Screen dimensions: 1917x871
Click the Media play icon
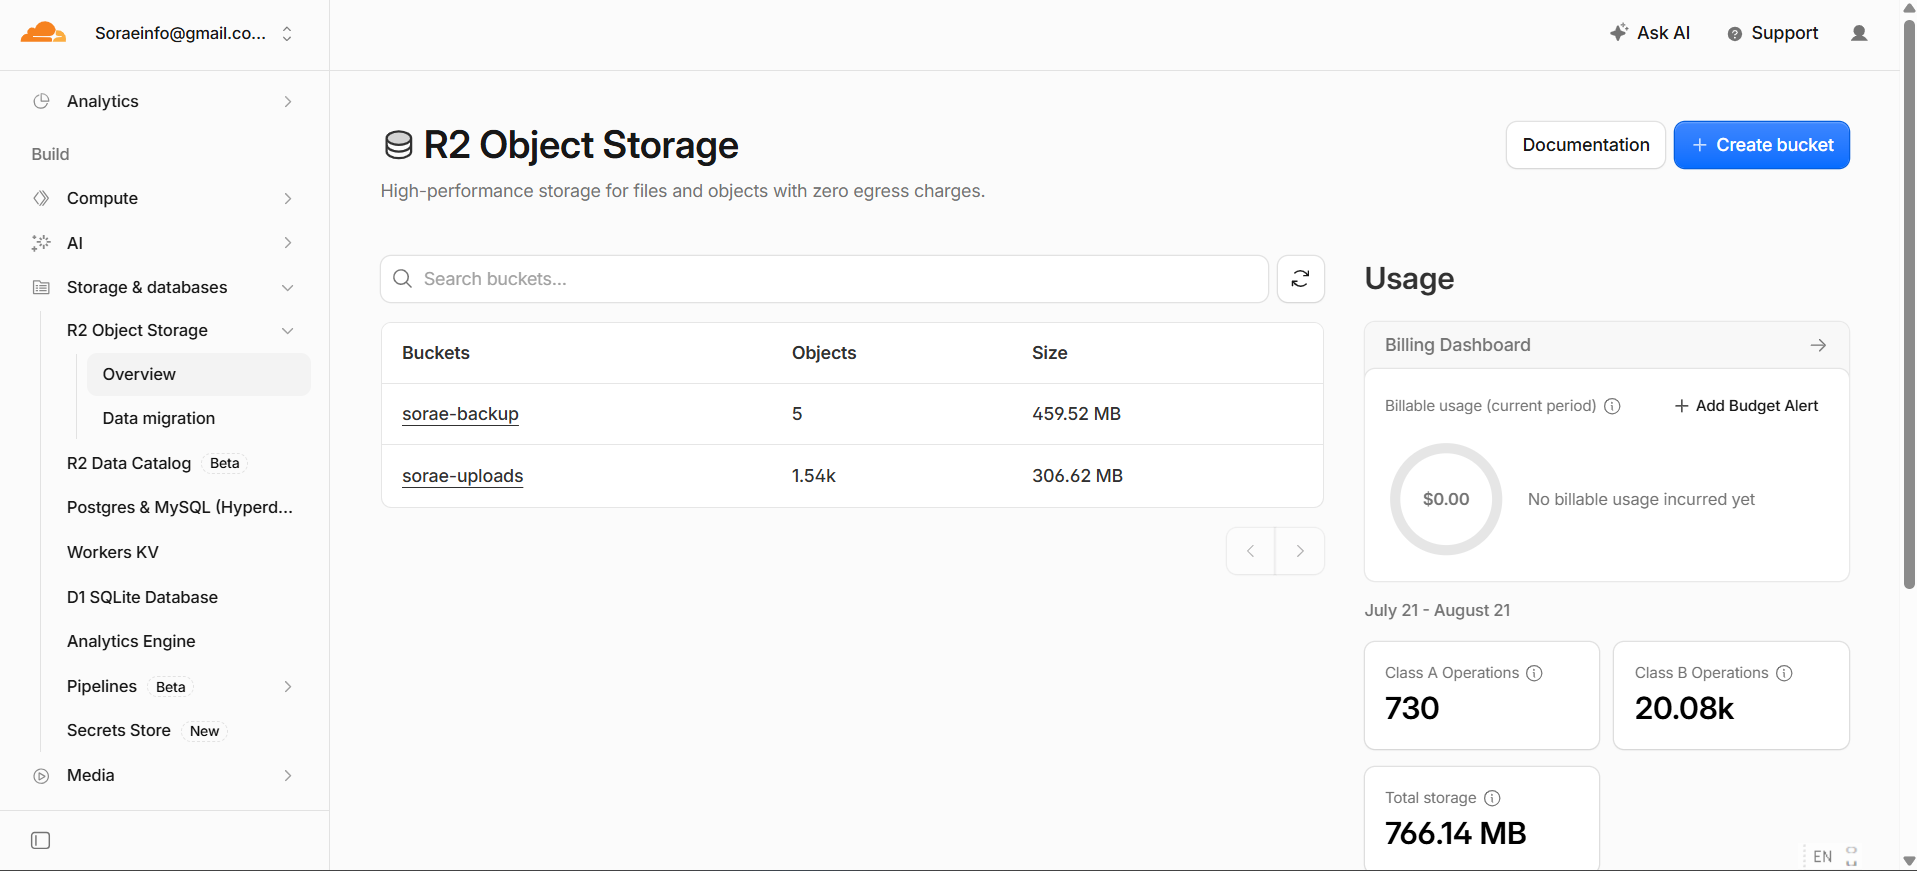click(x=41, y=775)
